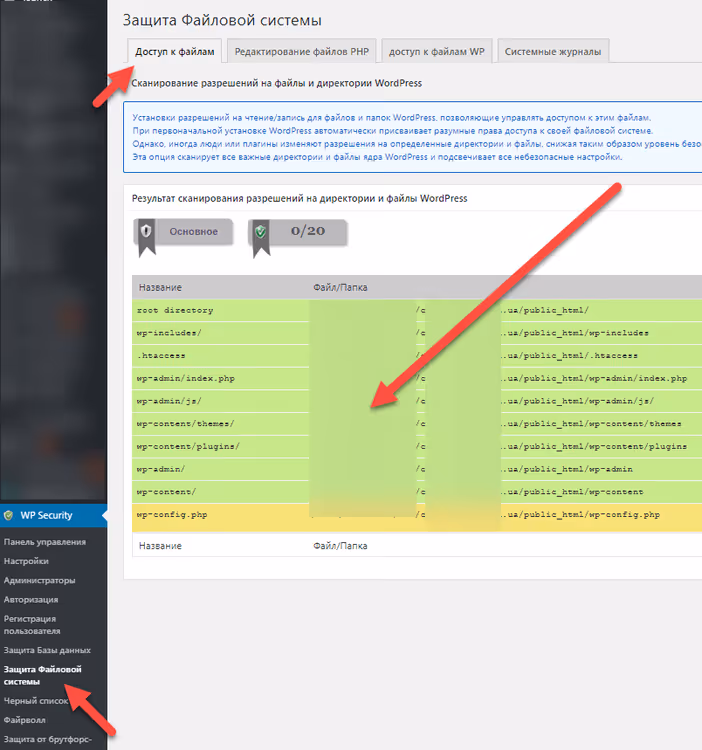Image resolution: width=702 pixels, height=750 pixels.
Task: Open WP Security in the sidebar
Action: 46,515
